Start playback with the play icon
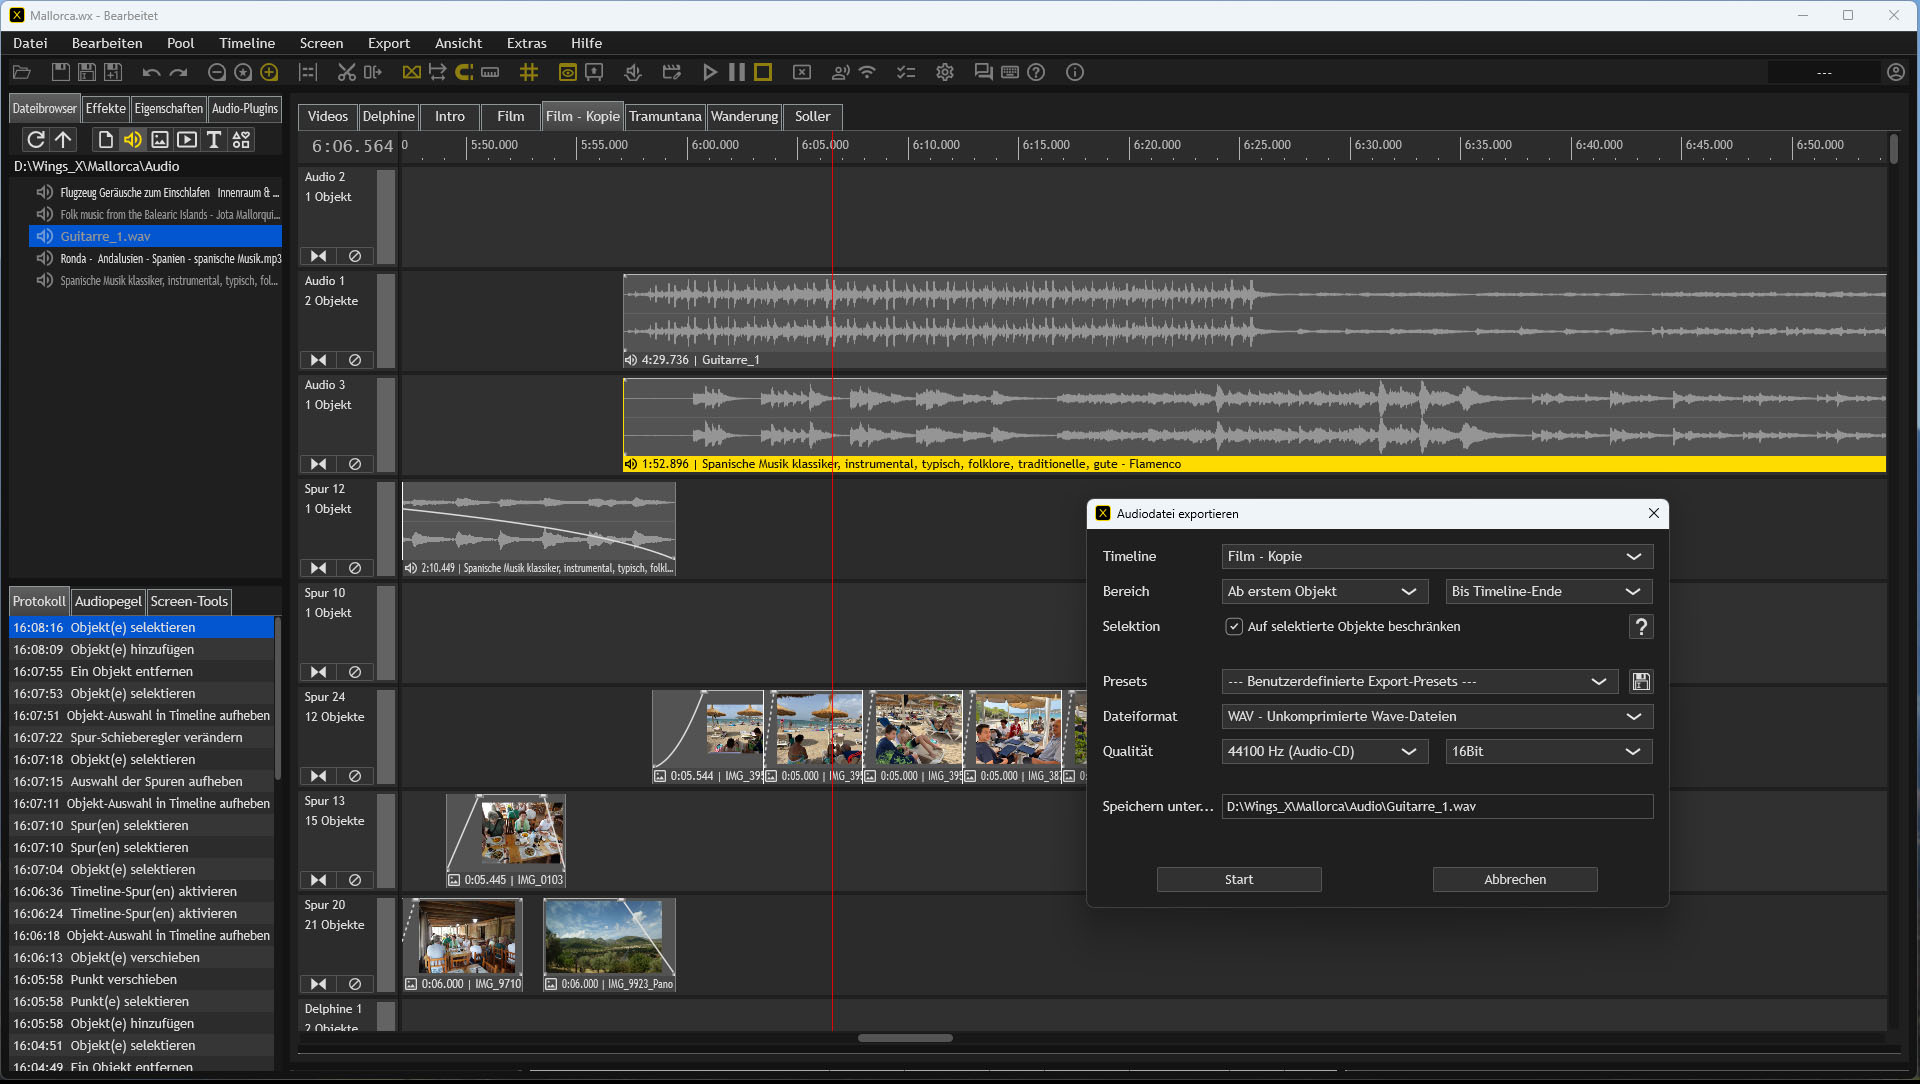Viewport: 1920px width, 1084px height. point(709,72)
